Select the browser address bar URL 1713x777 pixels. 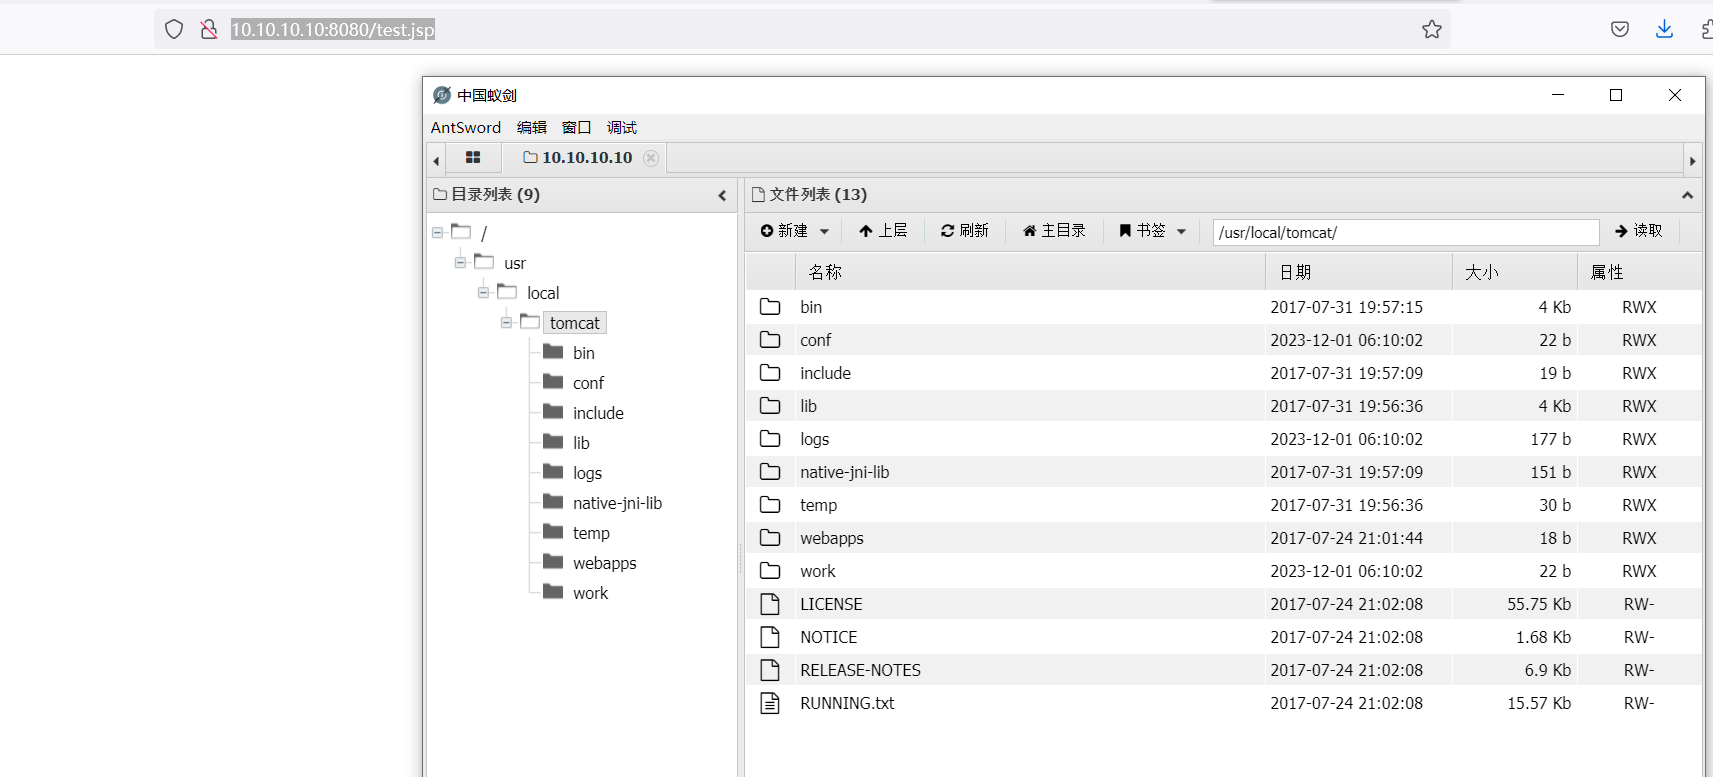point(333,29)
